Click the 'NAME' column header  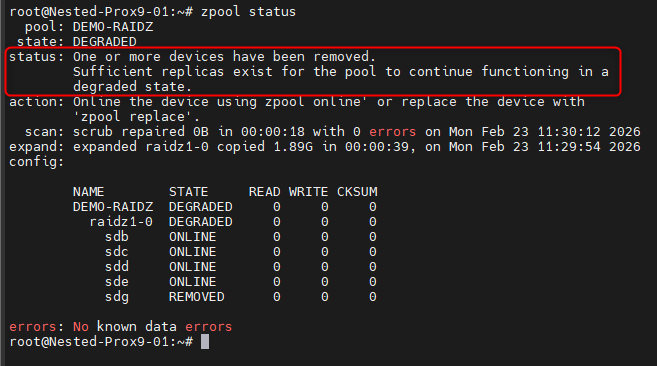(x=88, y=192)
